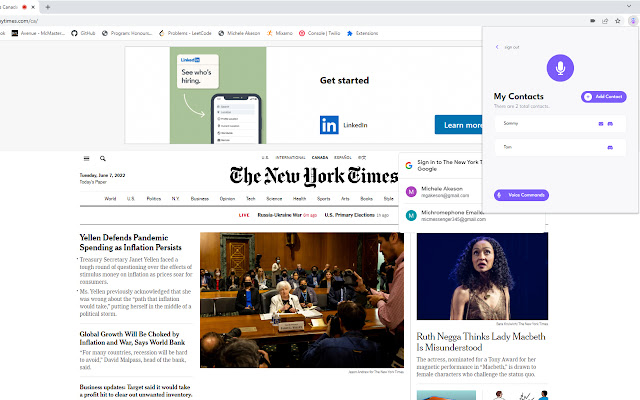Bookmark this page with the star icon

point(618,21)
